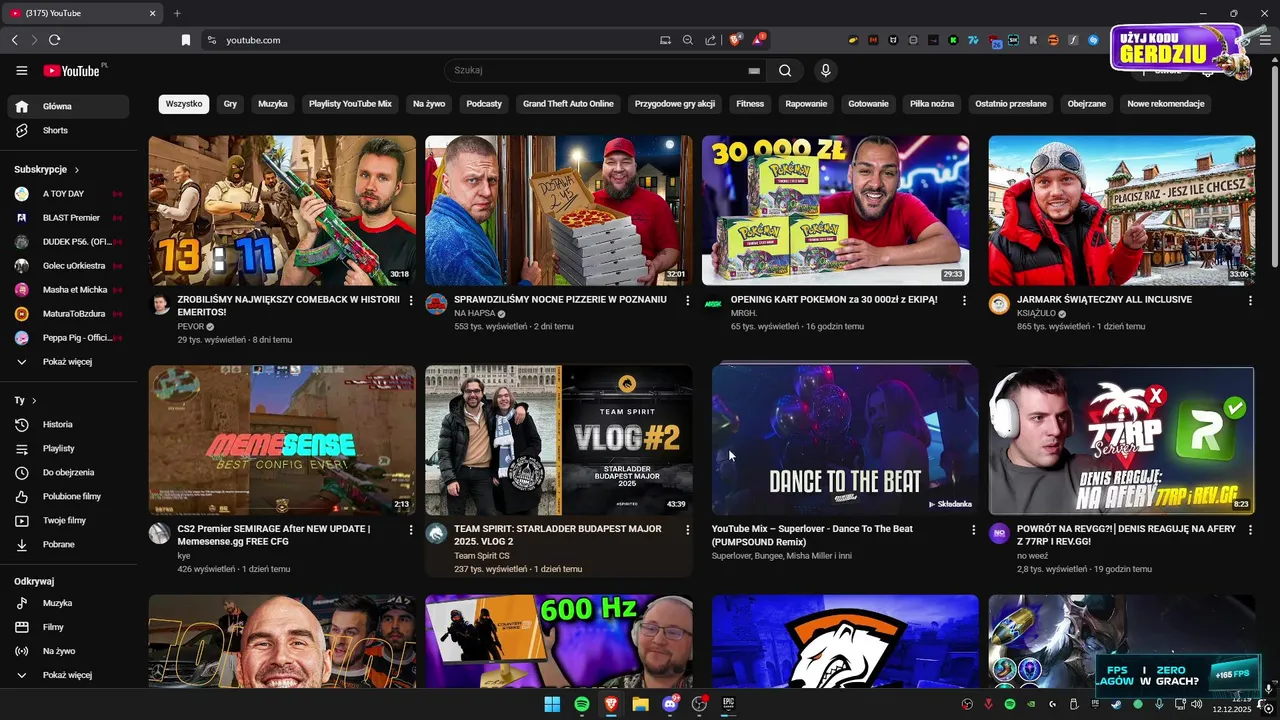Screen dimensions: 1280x720
Task: Open Filmy under Odkrywaj in sidebar
Action: 68,627
